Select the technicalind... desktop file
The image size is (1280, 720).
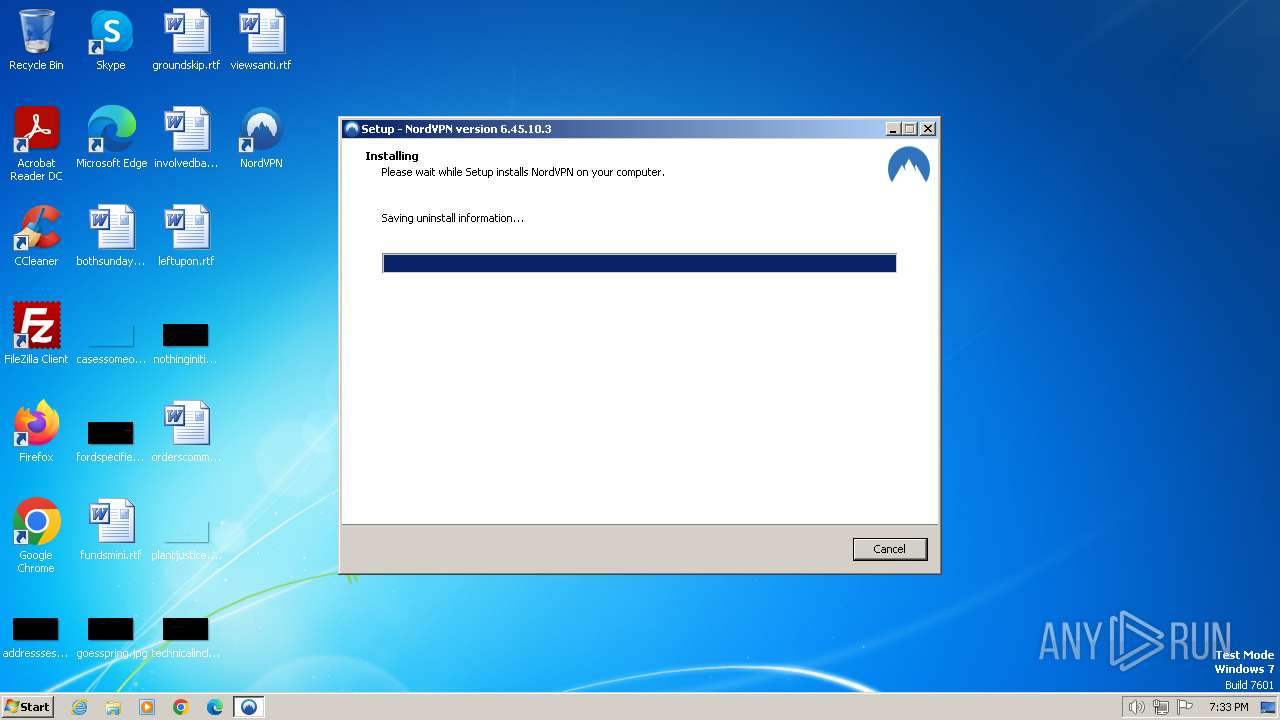pyautogui.click(x=186, y=638)
